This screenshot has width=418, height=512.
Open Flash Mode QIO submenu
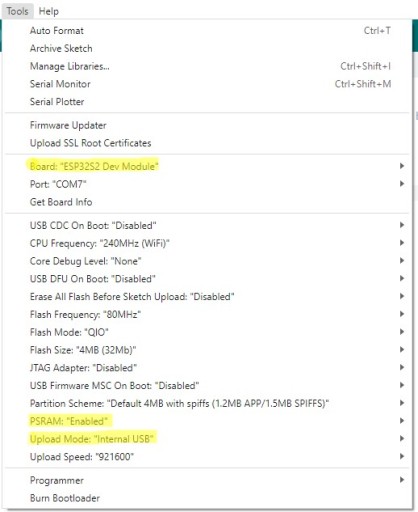(x=207, y=332)
